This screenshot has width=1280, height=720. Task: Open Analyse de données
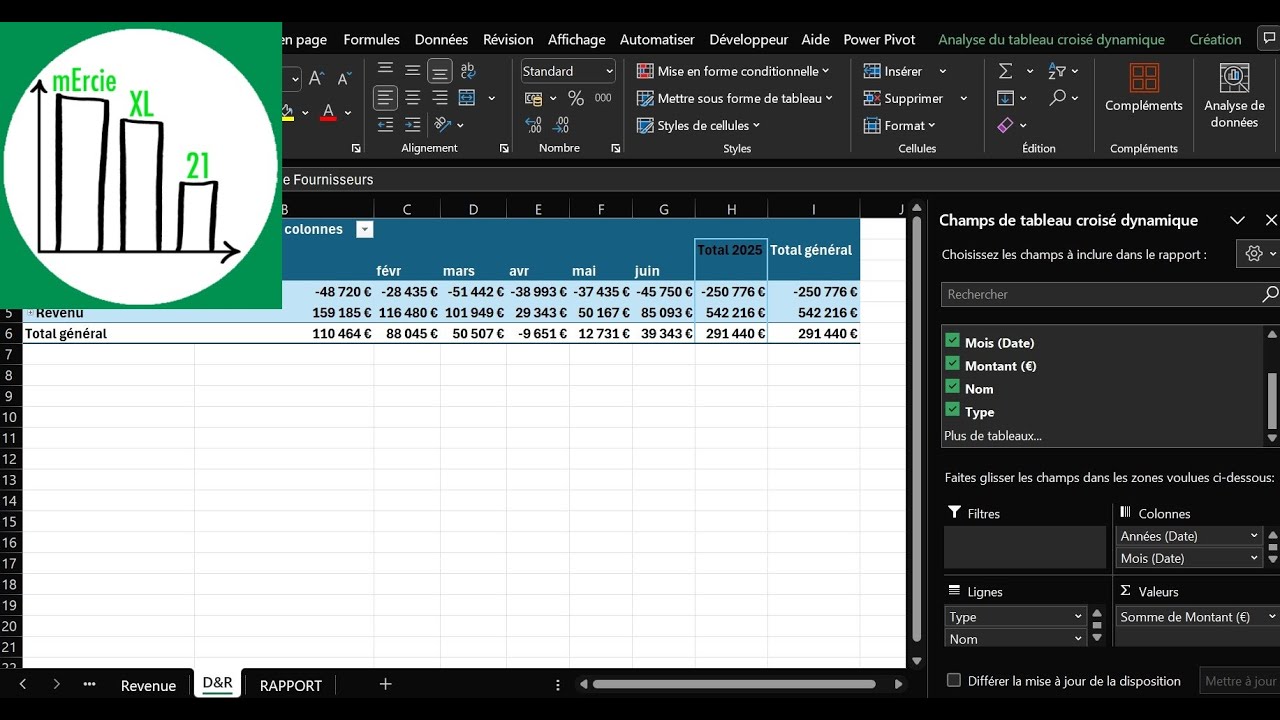(x=1234, y=96)
